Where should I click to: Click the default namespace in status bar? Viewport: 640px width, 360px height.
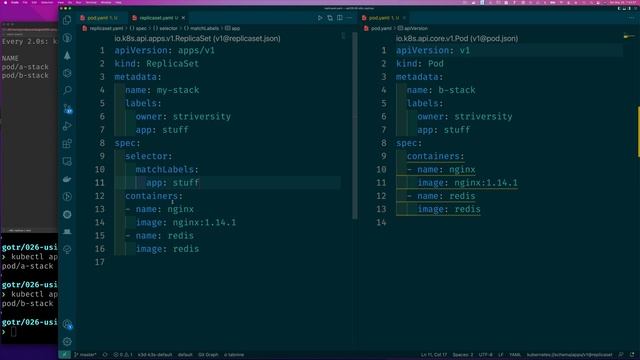pyautogui.click(x=185, y=355)
